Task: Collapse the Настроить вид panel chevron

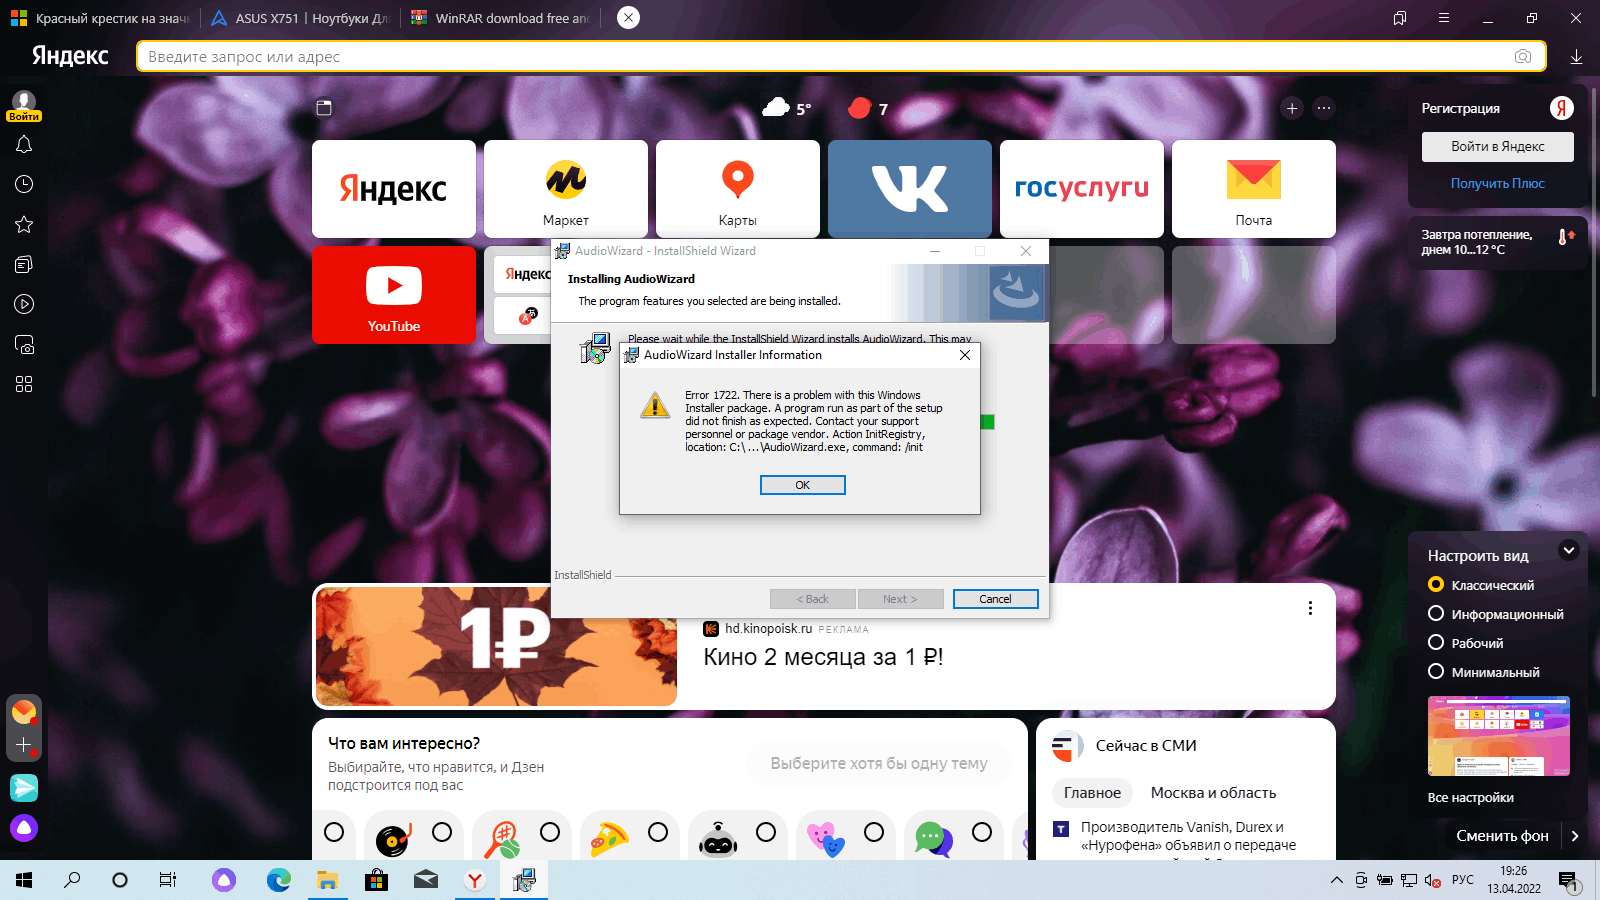Action: (1569, 550)
